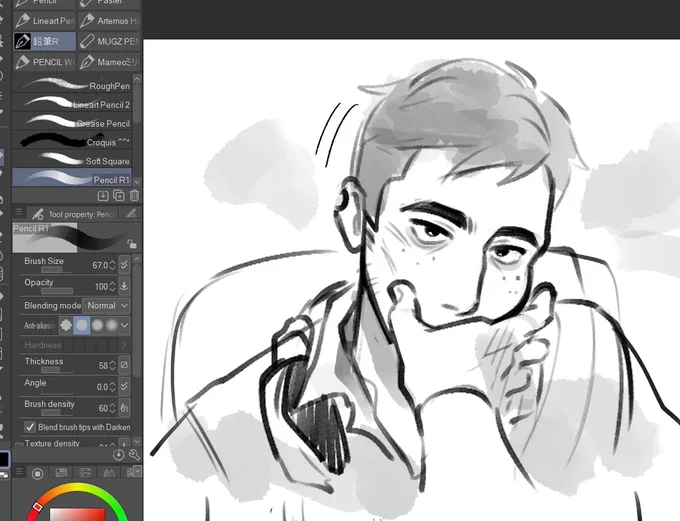Screen dimensions: 680x521
Task: Click the Brush density slider
Action: point(56,413)
